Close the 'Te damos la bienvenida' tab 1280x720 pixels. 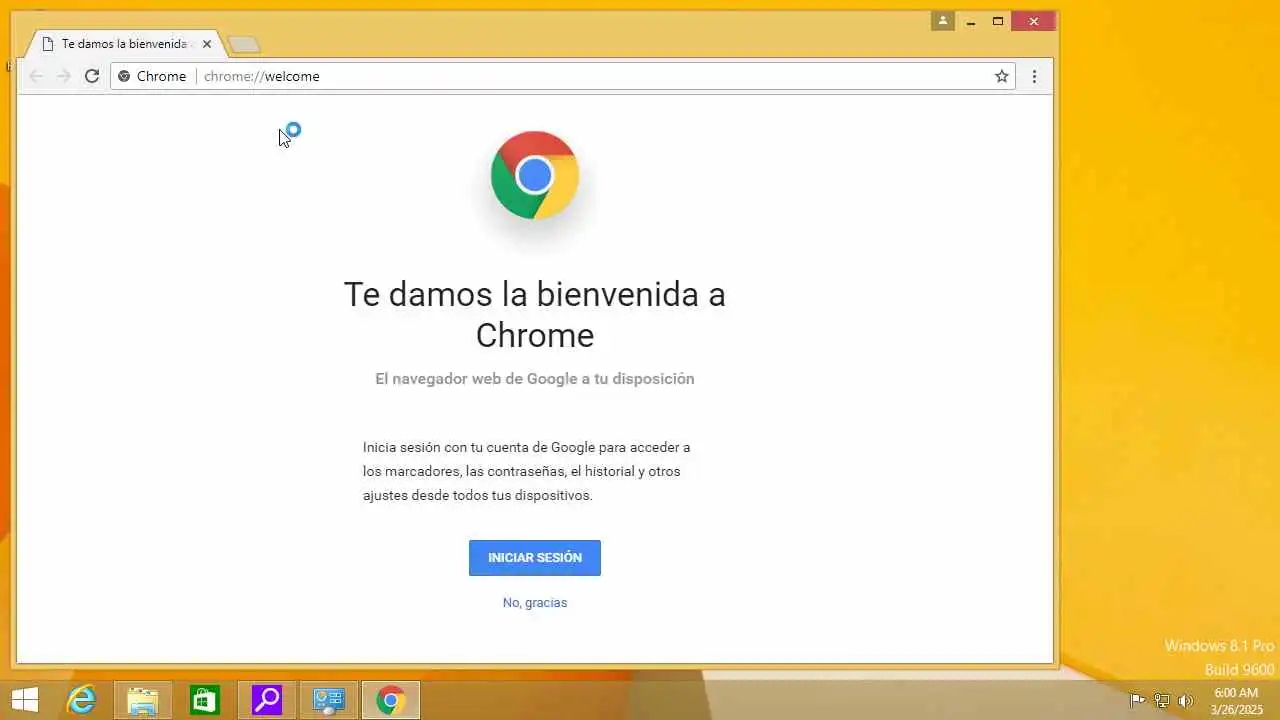click(207, 44)
